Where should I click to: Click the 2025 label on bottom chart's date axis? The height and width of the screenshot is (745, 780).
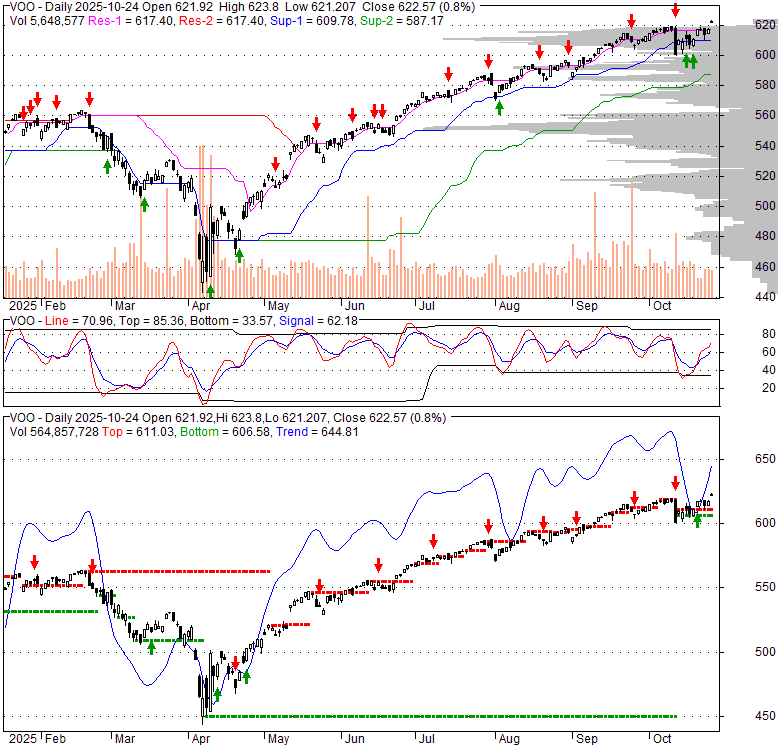(x=23, y=739)
